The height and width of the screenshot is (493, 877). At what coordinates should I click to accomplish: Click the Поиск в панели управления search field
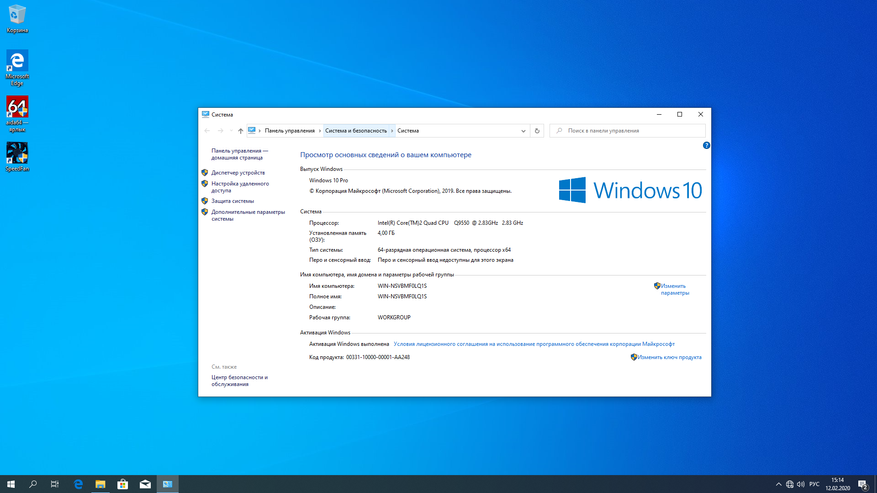630,131
